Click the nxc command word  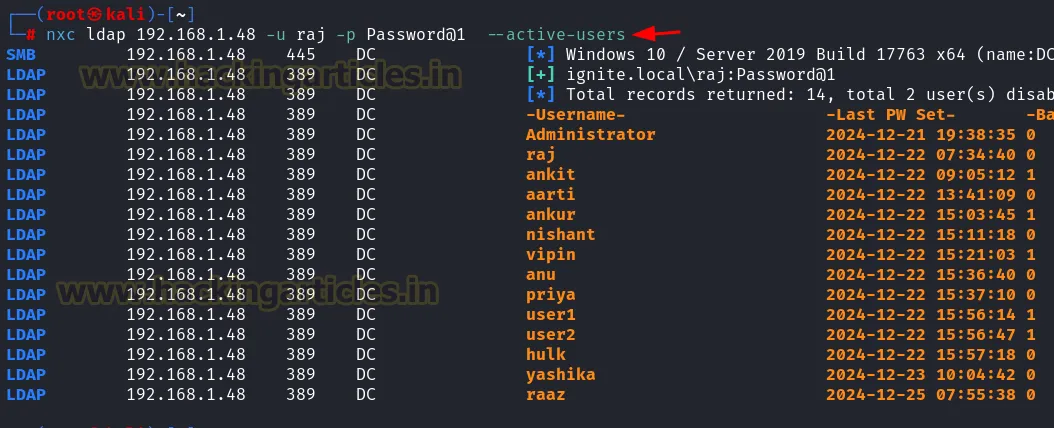pos(61,35)
